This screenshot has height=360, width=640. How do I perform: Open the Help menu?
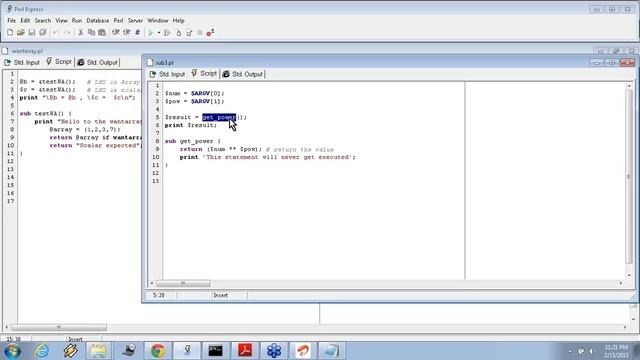(178, 20)
